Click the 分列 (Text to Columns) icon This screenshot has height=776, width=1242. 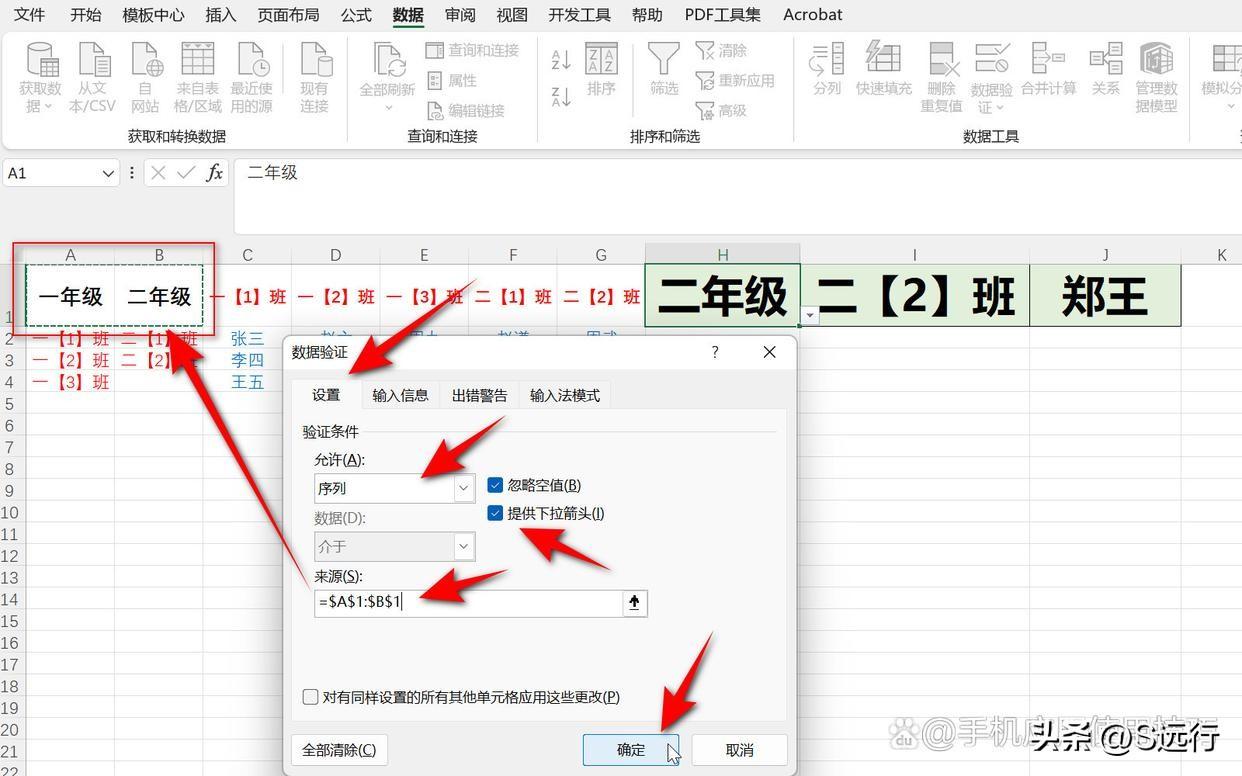pyautogui.click(x=827, y=60)
